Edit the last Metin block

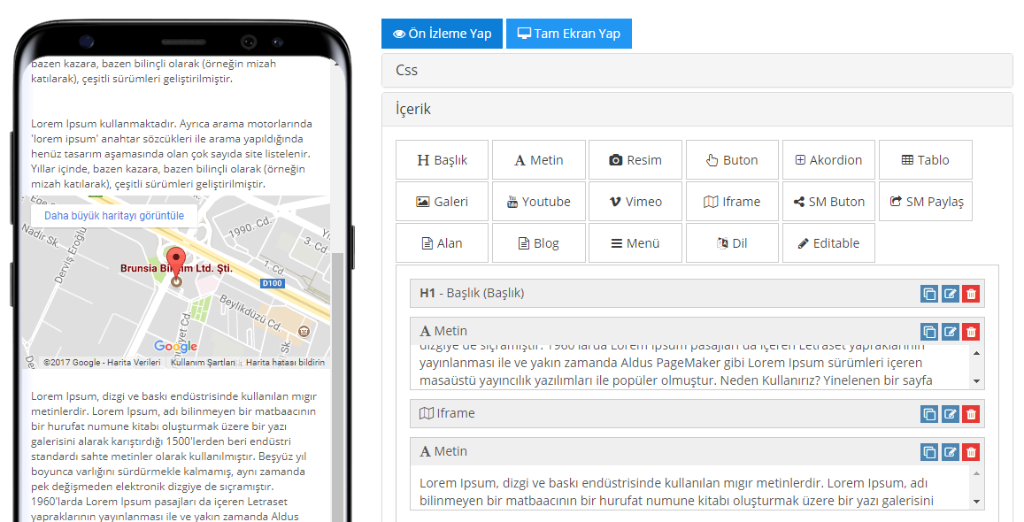(950, 452)
